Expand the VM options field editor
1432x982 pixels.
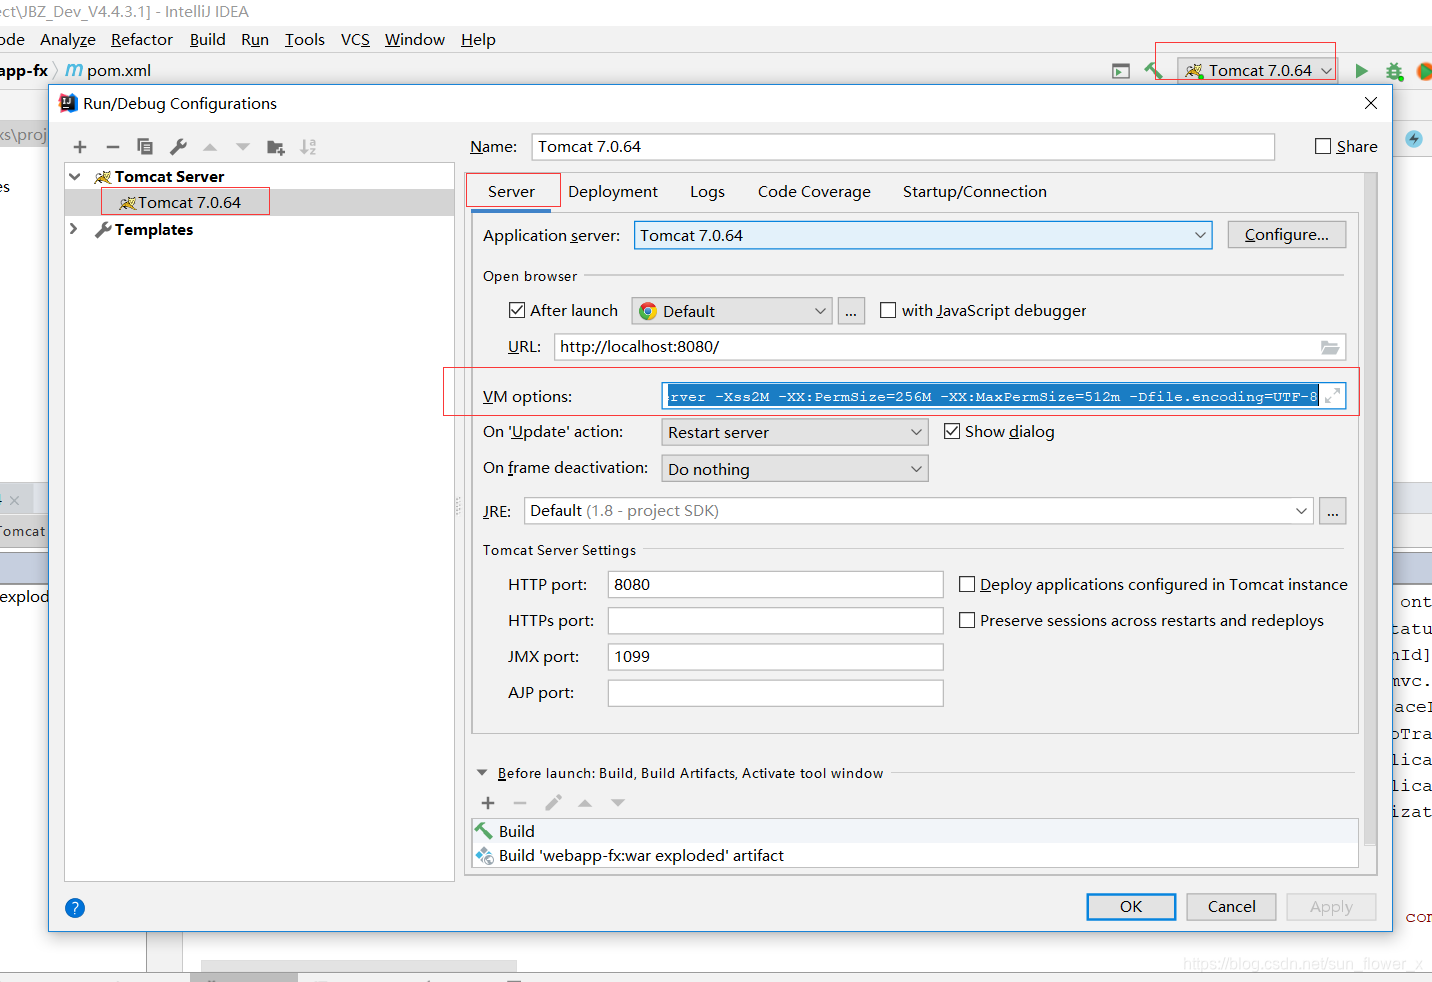coord(1332,396)
